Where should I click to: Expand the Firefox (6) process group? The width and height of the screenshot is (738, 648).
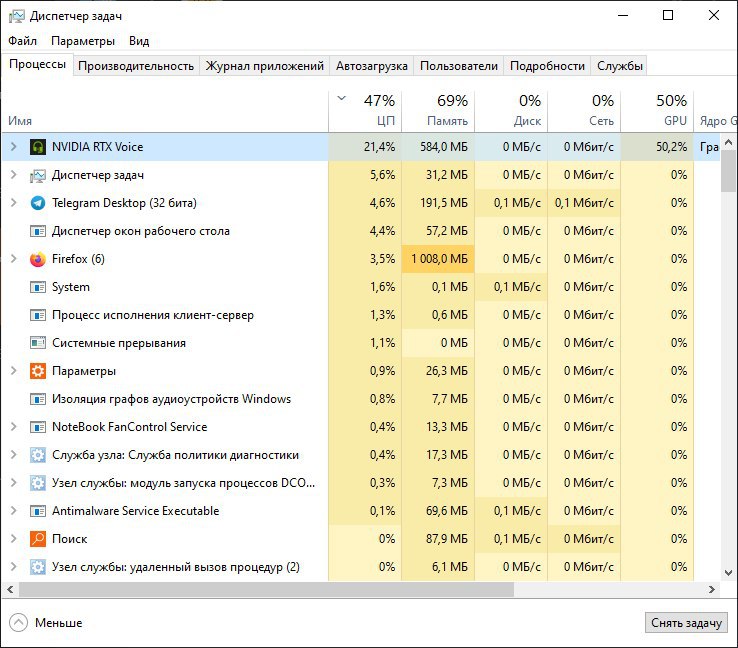14,259
